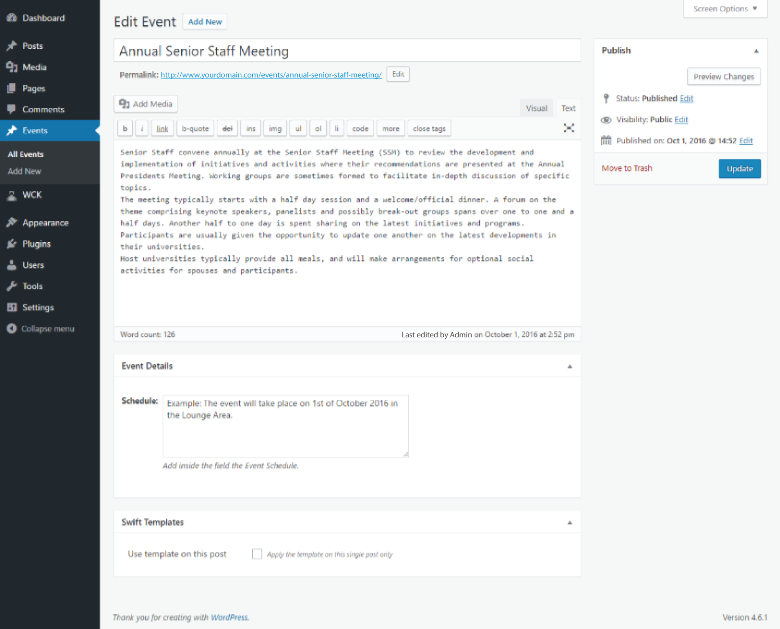Enable Use template on this post checkbox
Image resolution: width=780 pixels, height=629 pixels.
click(x=257, y=554)
